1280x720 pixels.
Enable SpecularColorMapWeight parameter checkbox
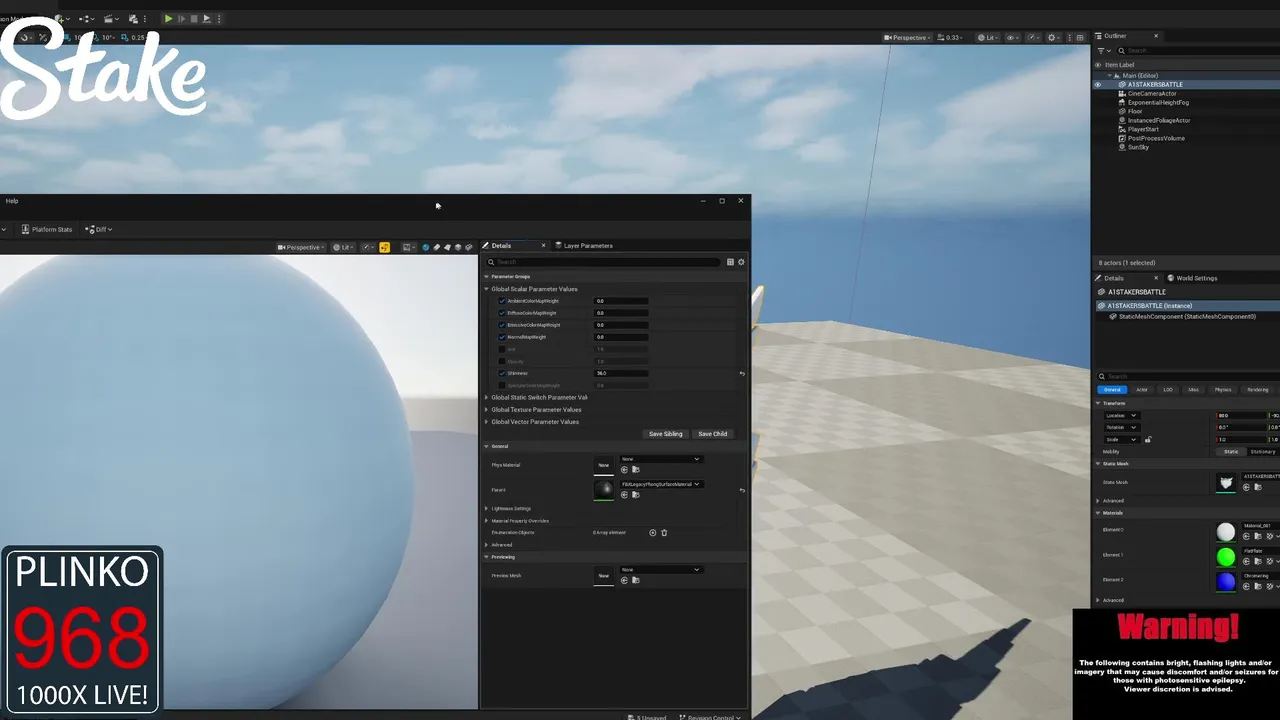[502, 385]
